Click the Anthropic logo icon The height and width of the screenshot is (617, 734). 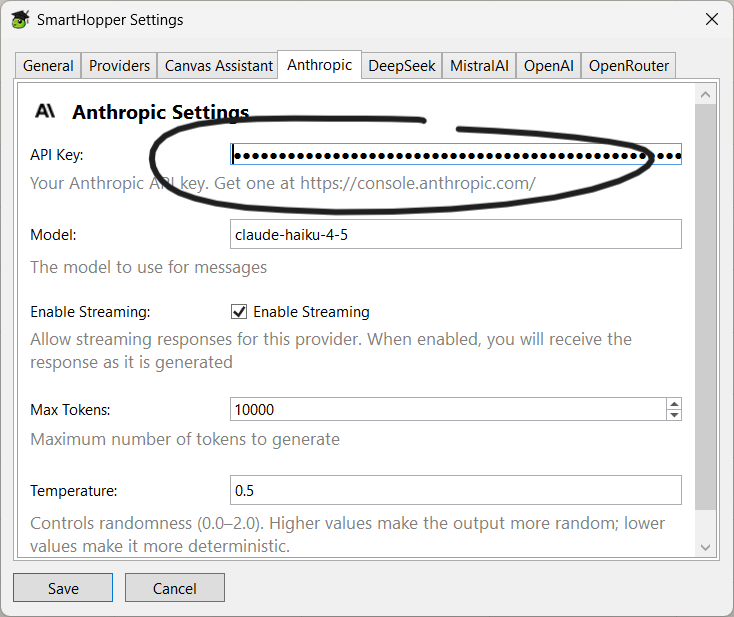45,111
